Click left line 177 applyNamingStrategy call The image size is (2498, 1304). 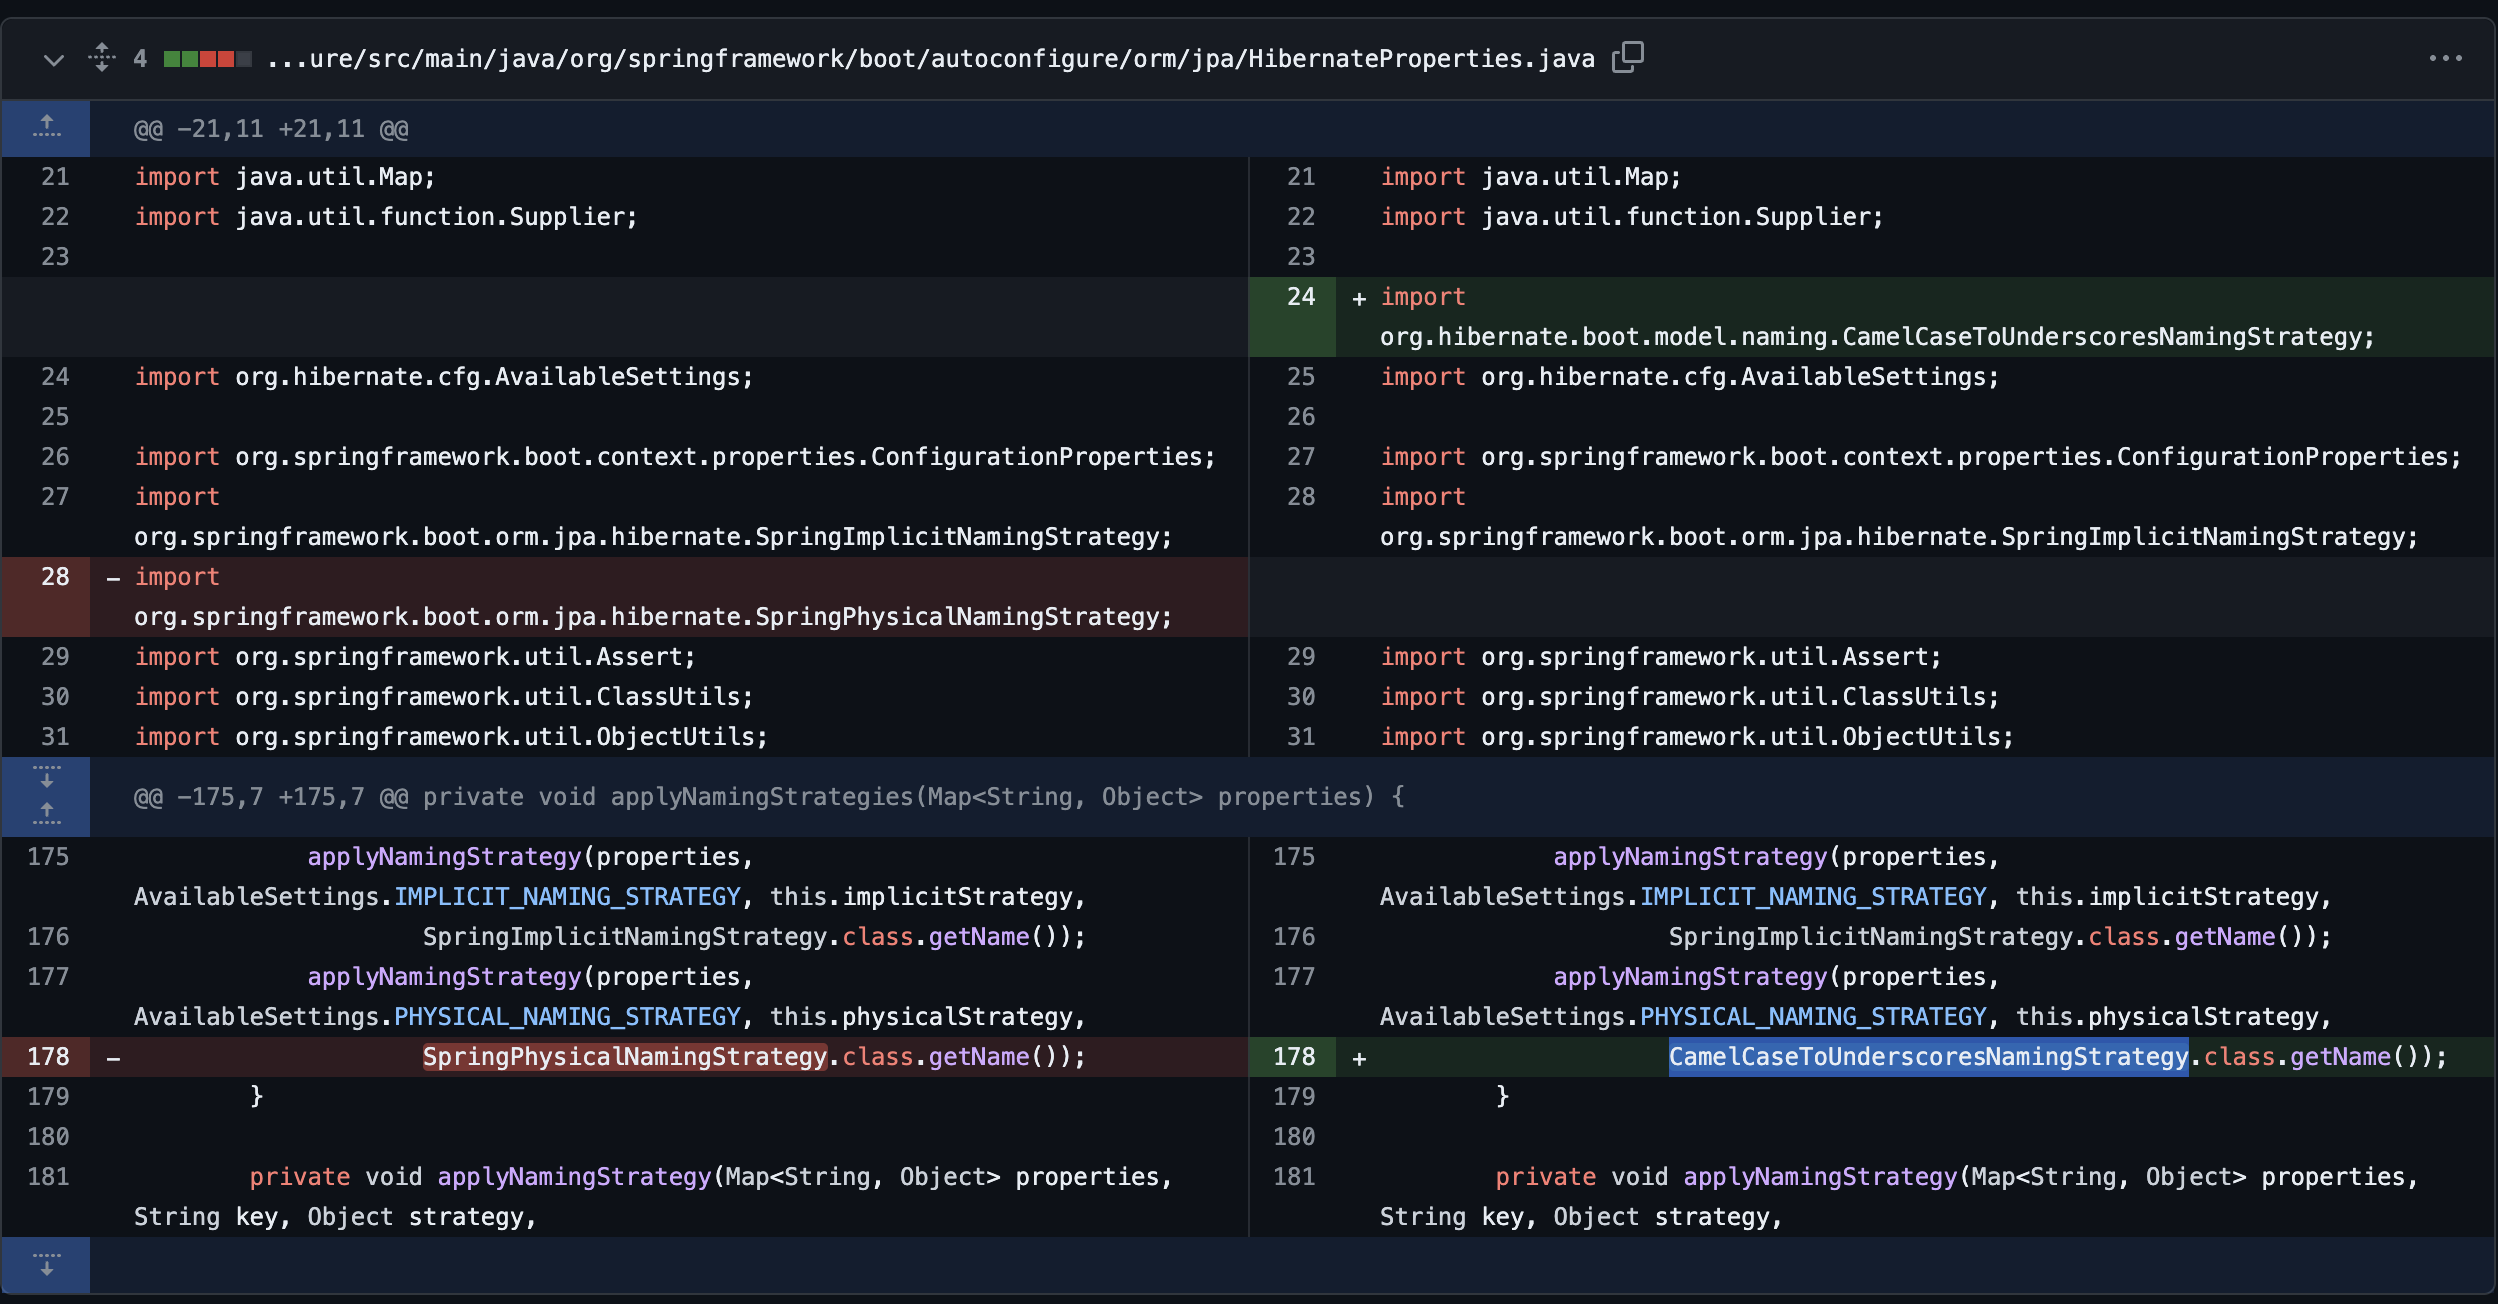coord(444,977)
